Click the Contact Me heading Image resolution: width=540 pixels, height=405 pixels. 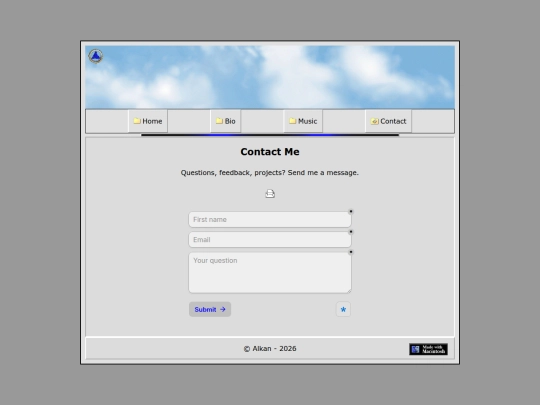(x=270, y=152)
